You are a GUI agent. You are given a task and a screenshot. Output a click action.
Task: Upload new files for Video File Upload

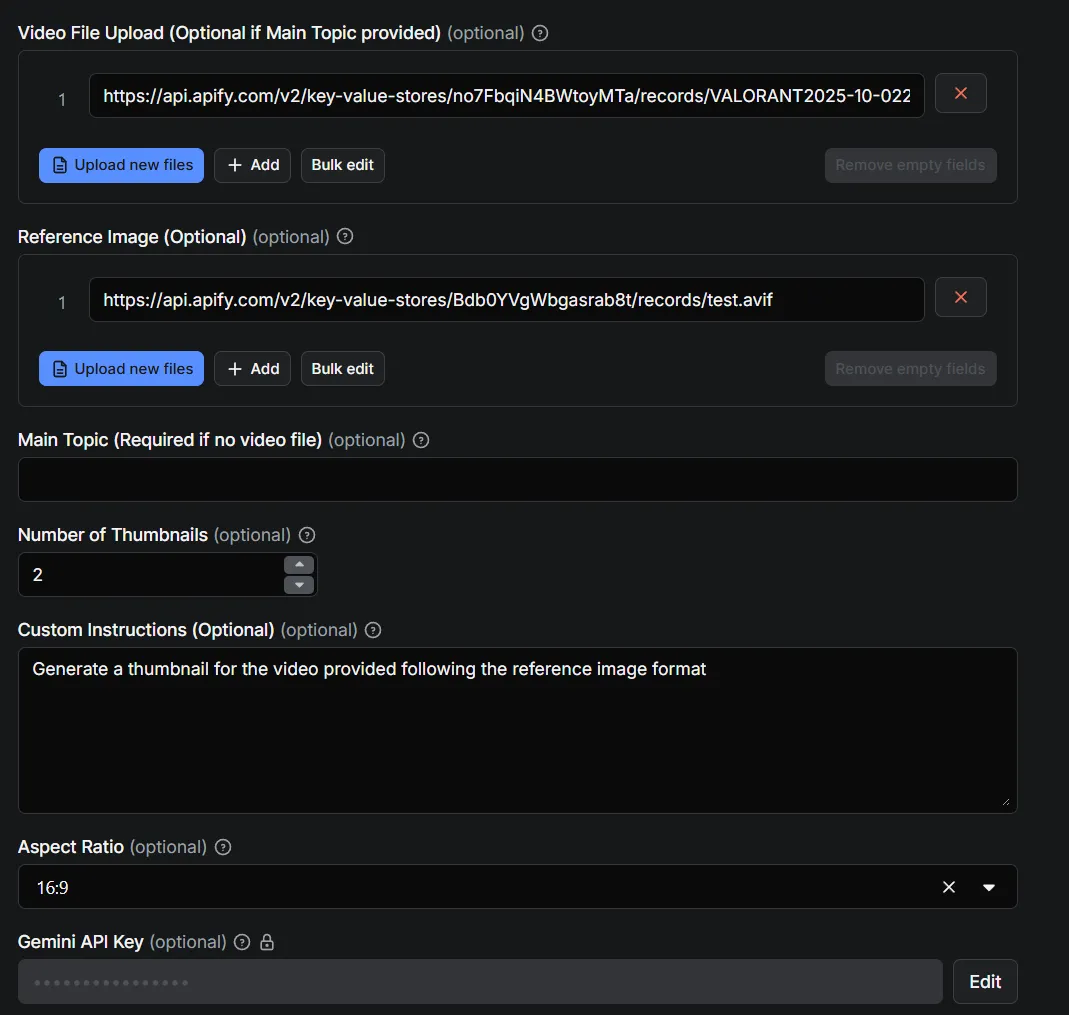pos(121,165)
